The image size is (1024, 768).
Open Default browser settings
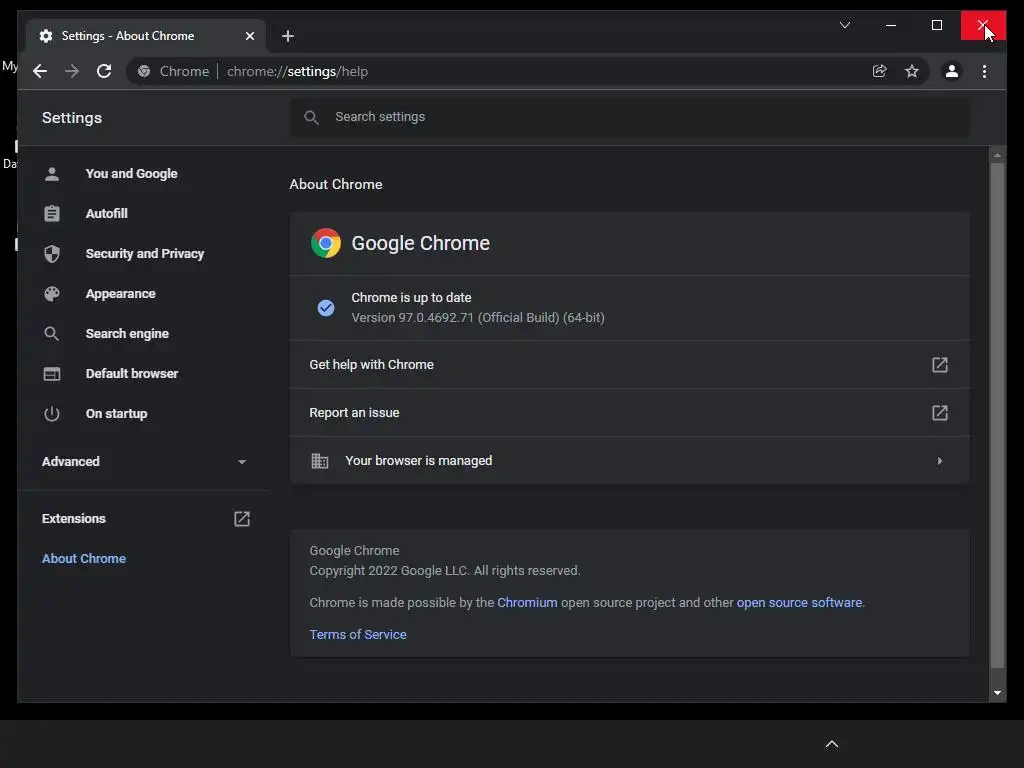pos(131,374)
